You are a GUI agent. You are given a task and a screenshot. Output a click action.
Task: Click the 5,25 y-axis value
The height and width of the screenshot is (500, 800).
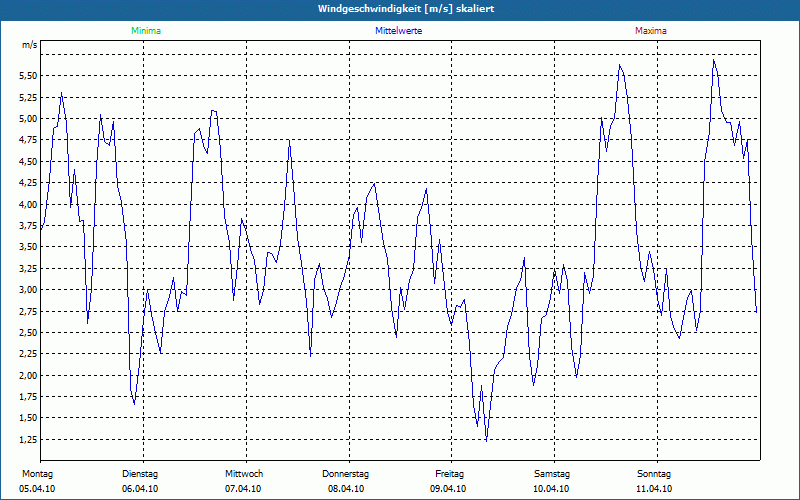pos(29,97)
